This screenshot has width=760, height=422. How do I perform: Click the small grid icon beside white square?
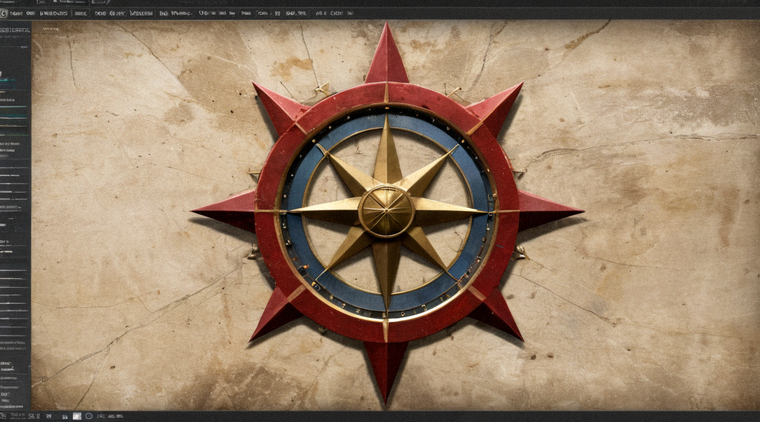pos(65,417)
